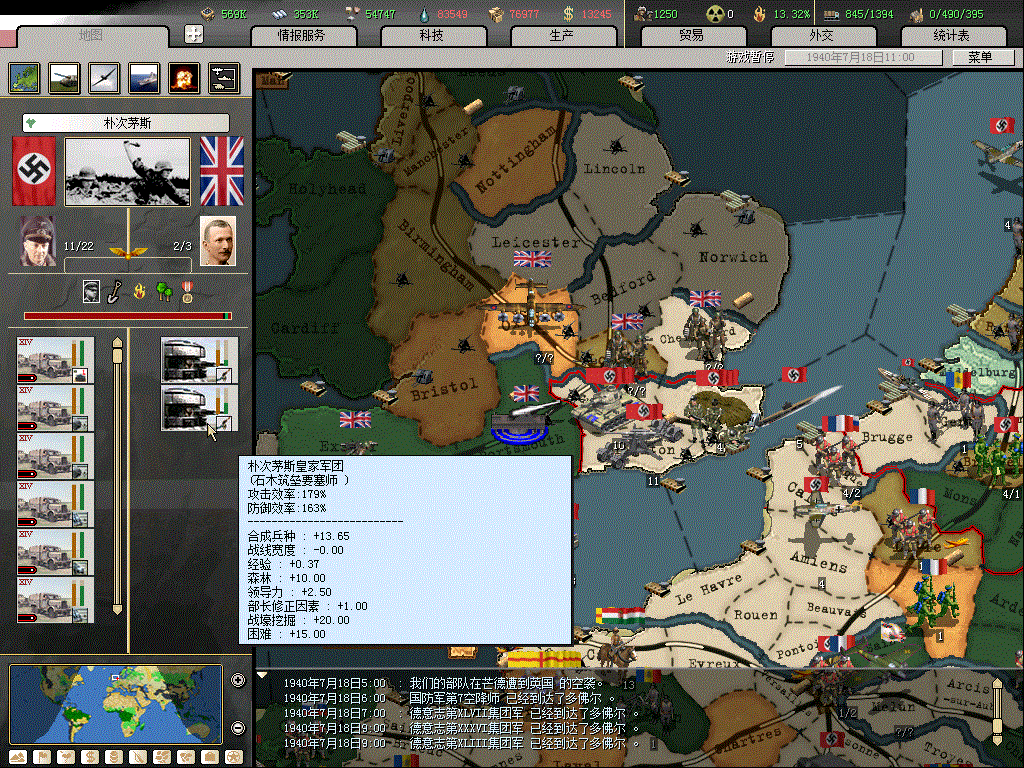Open the 贸易 tab

coord(692,35)
